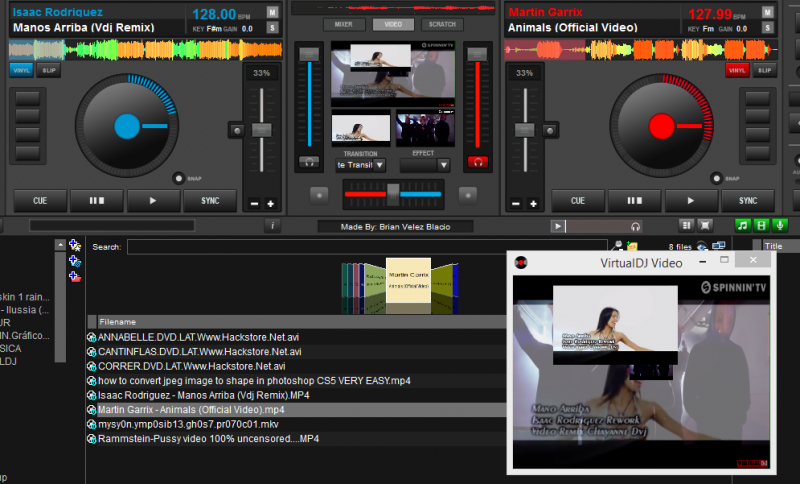800x484 pixels.
Task: Click the dual monitors icon in browser toolbar
Action: coord(719,246)
